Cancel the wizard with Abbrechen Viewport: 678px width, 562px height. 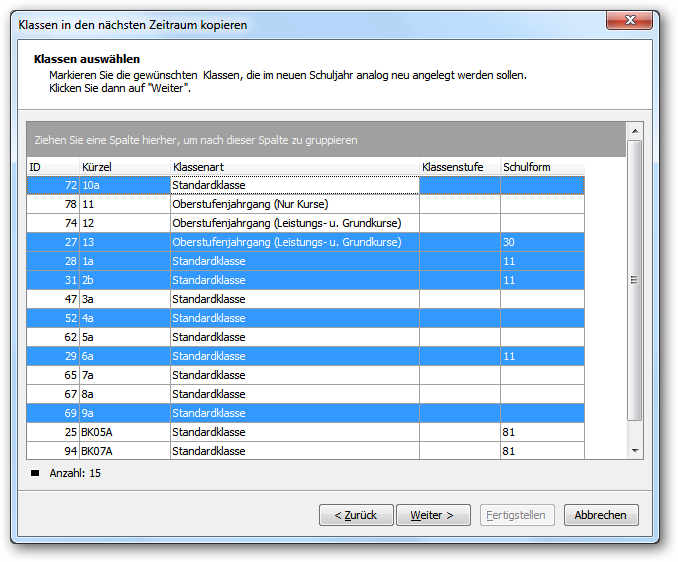(601, 515)
